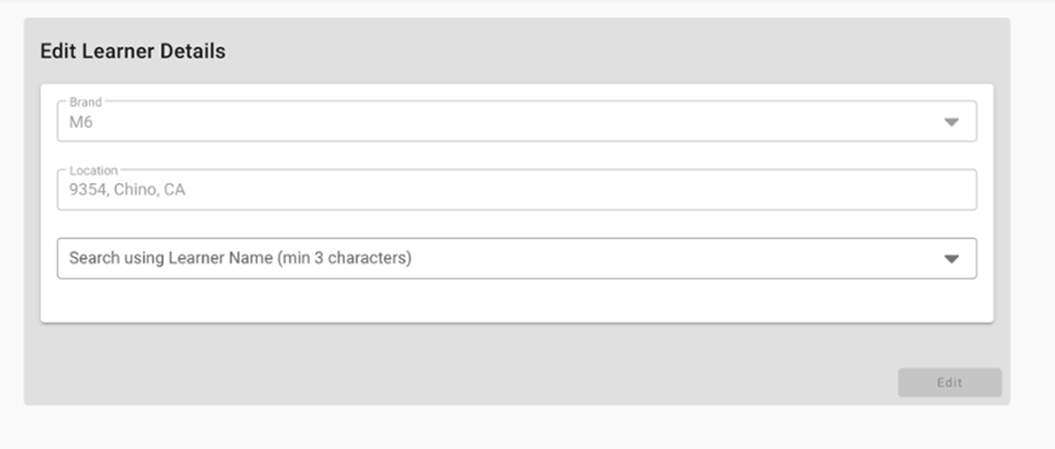Click the 9354, Chino, CA text
The width and height of the screenshot is (1055, 449).
tap(127, 190)
